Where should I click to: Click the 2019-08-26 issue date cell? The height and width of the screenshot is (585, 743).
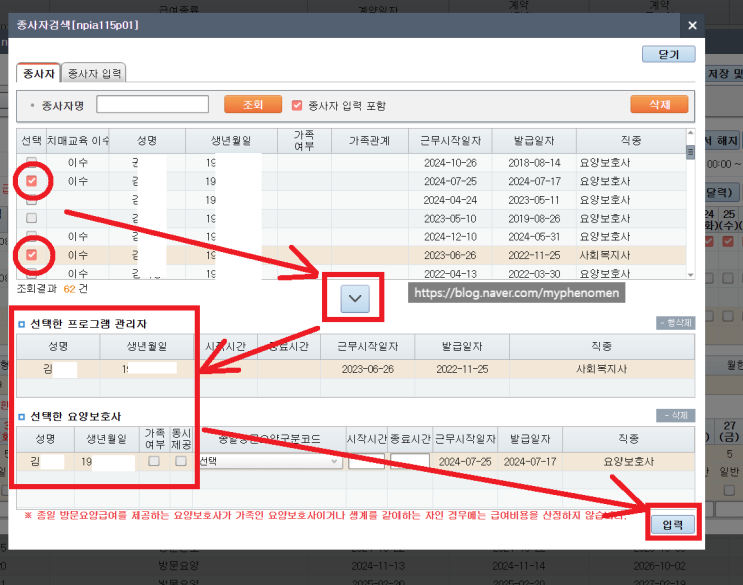pyautogui.click(x=534, y=218)
